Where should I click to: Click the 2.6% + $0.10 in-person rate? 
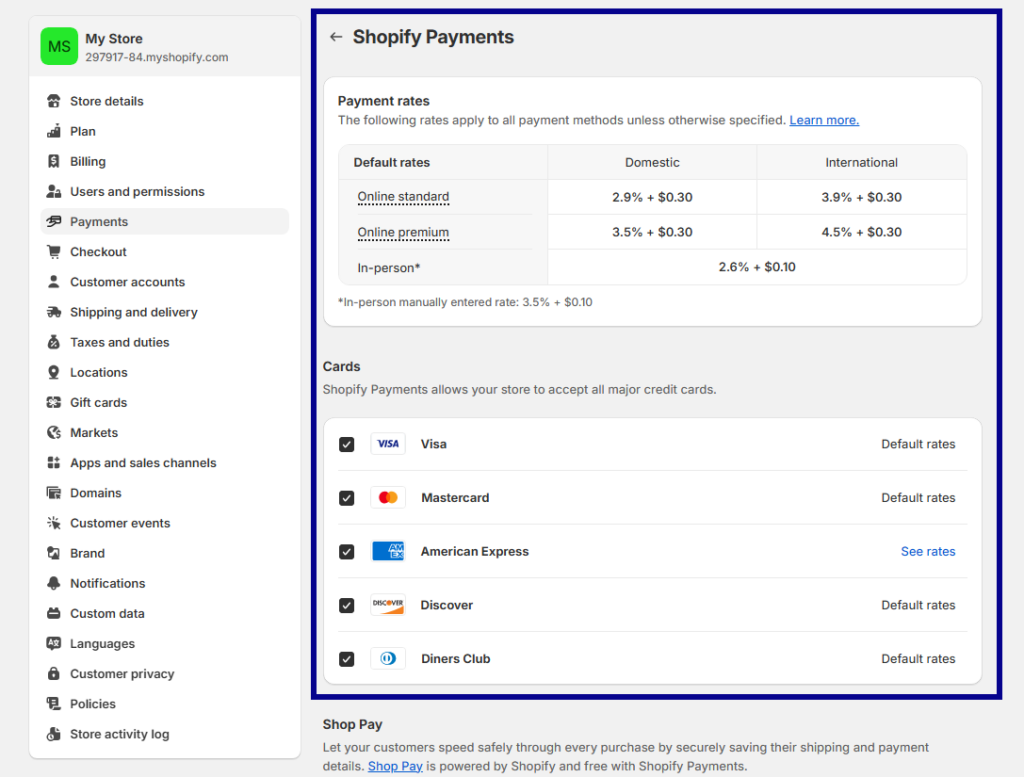click(757, 267)
